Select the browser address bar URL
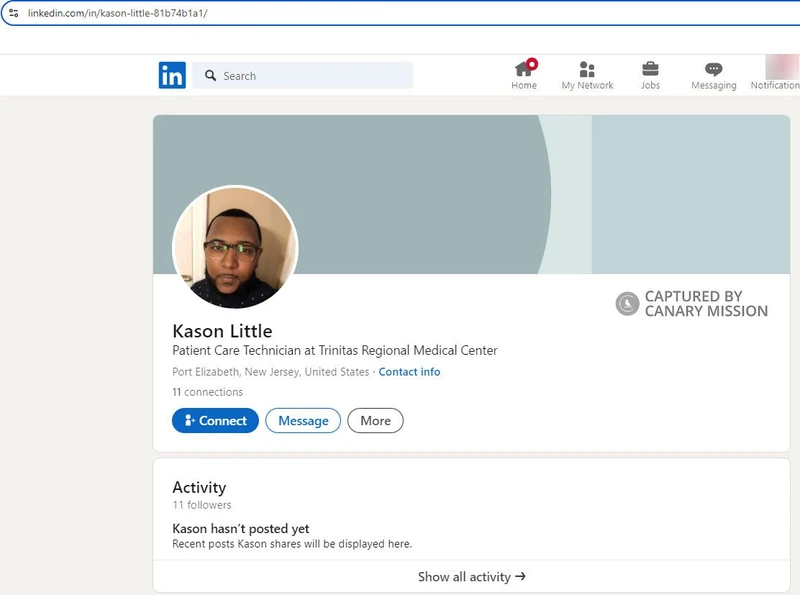Image resolution: width=800 pixels, height=595 pixels. 120,12
